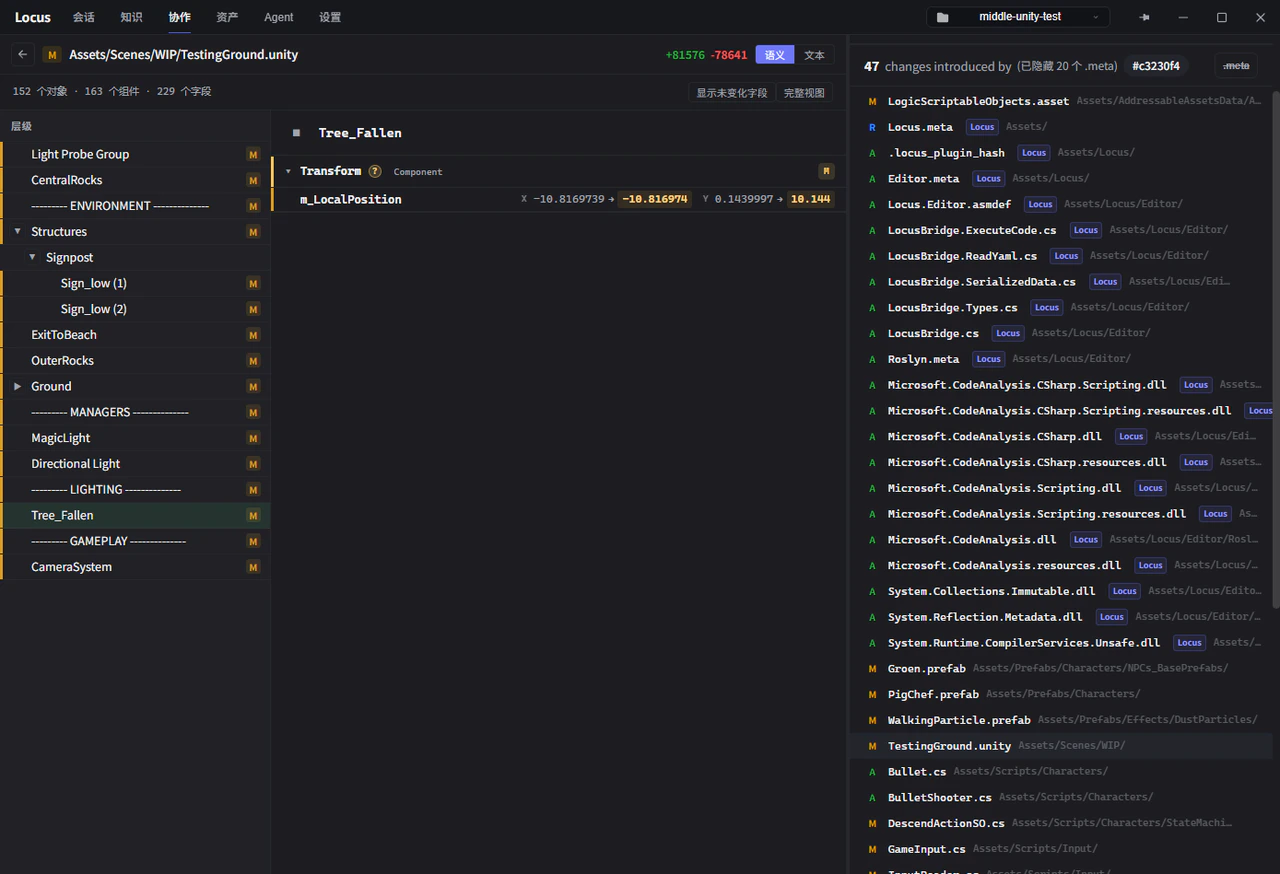Click the new X value -10.816974
The image size is (1280, 874).
pos(654,199)
